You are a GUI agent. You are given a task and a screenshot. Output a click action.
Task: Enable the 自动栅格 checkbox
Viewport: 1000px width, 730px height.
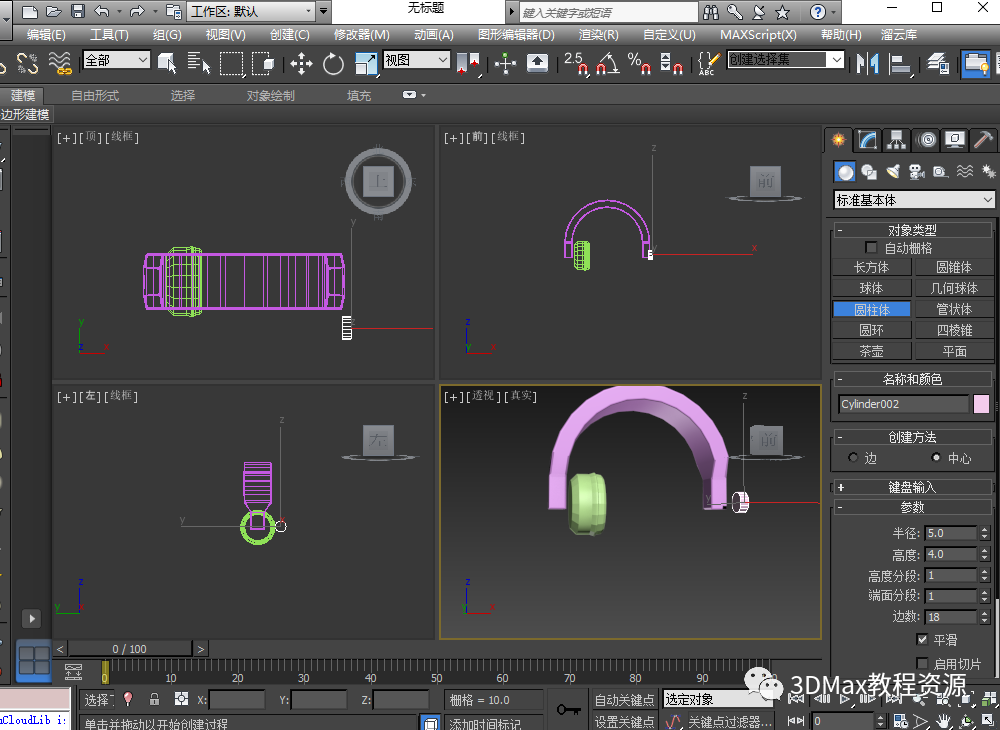(872, 248)
